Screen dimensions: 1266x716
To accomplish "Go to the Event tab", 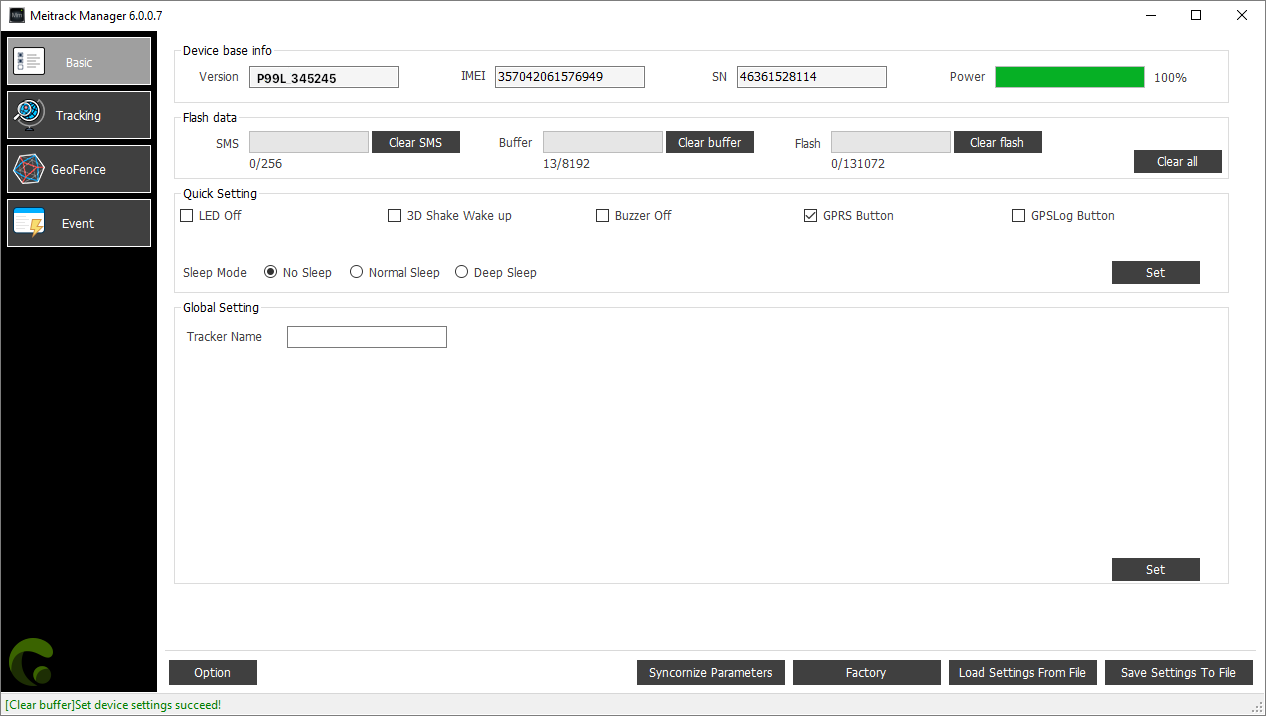I will (79, 223).
